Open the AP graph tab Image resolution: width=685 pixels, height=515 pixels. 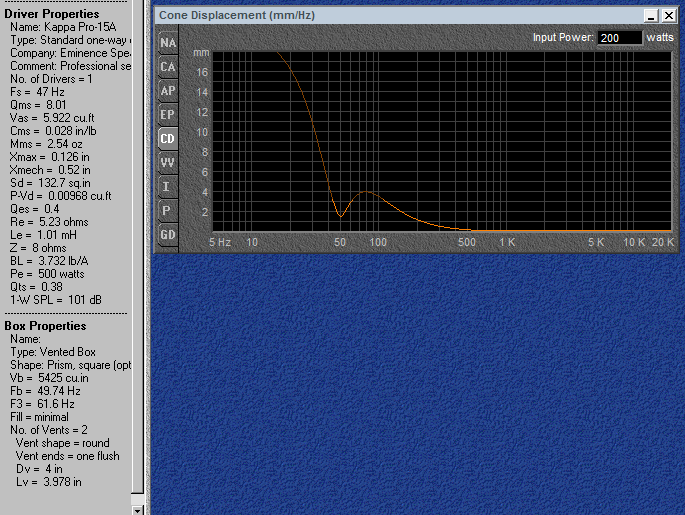(x=168, y=91)
